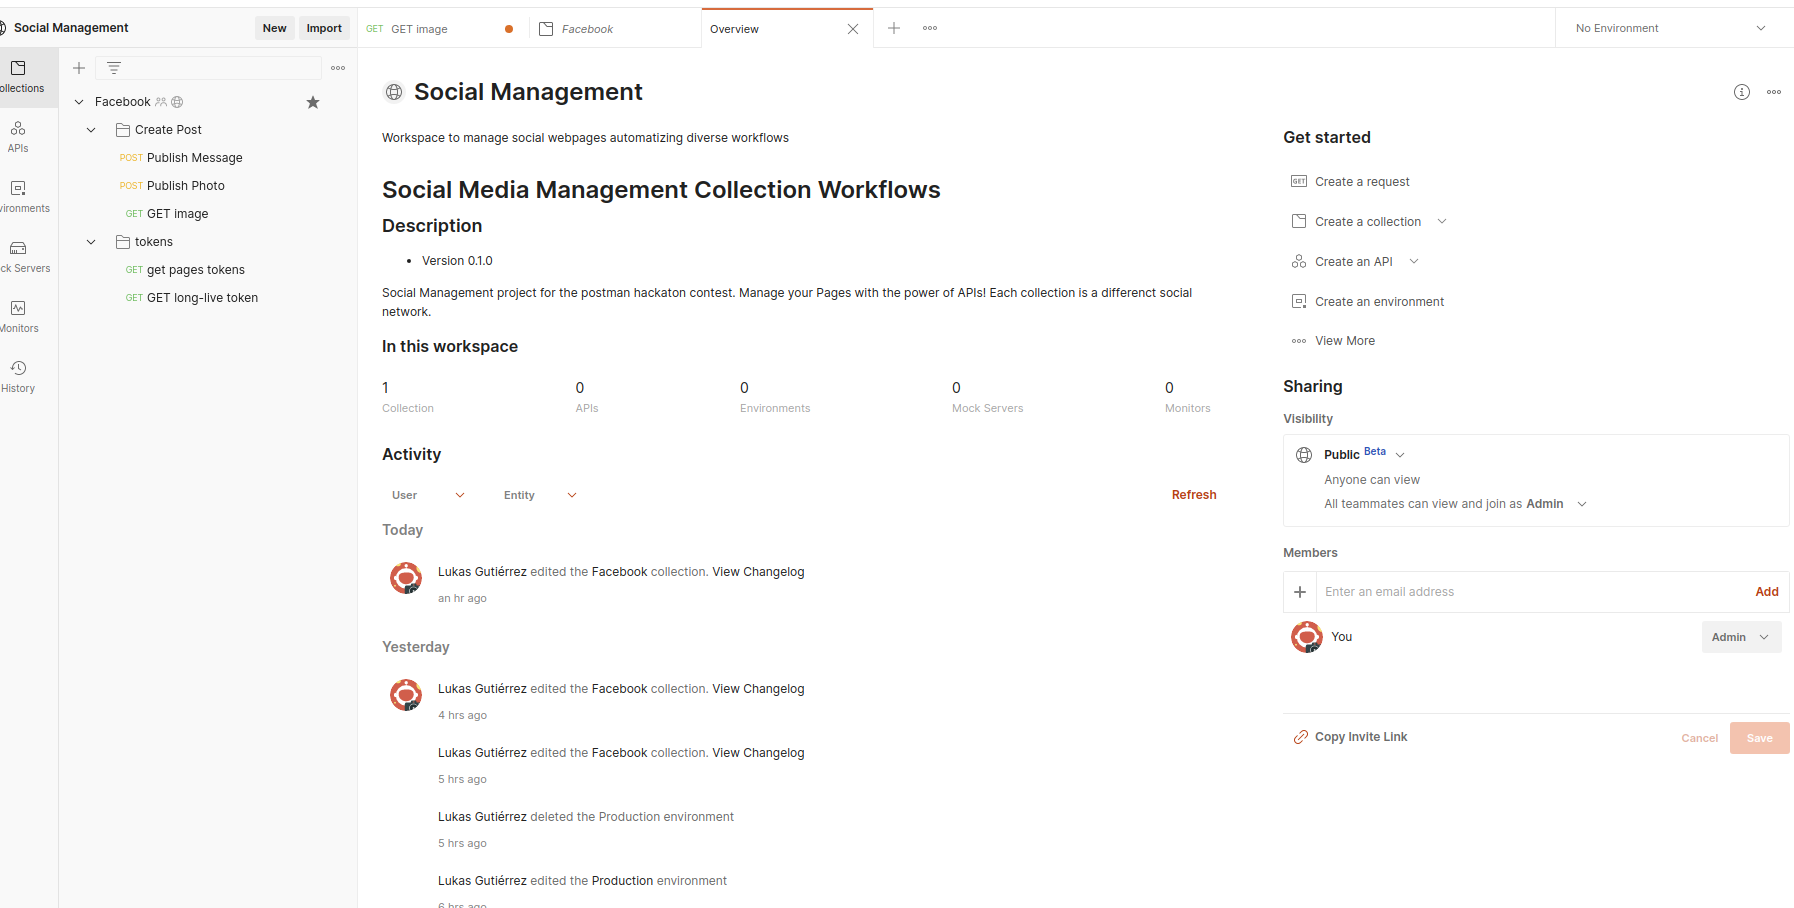This screenshot has width=1794, height=908.
Task: Click the New button
Action: (x=274, y=28)
